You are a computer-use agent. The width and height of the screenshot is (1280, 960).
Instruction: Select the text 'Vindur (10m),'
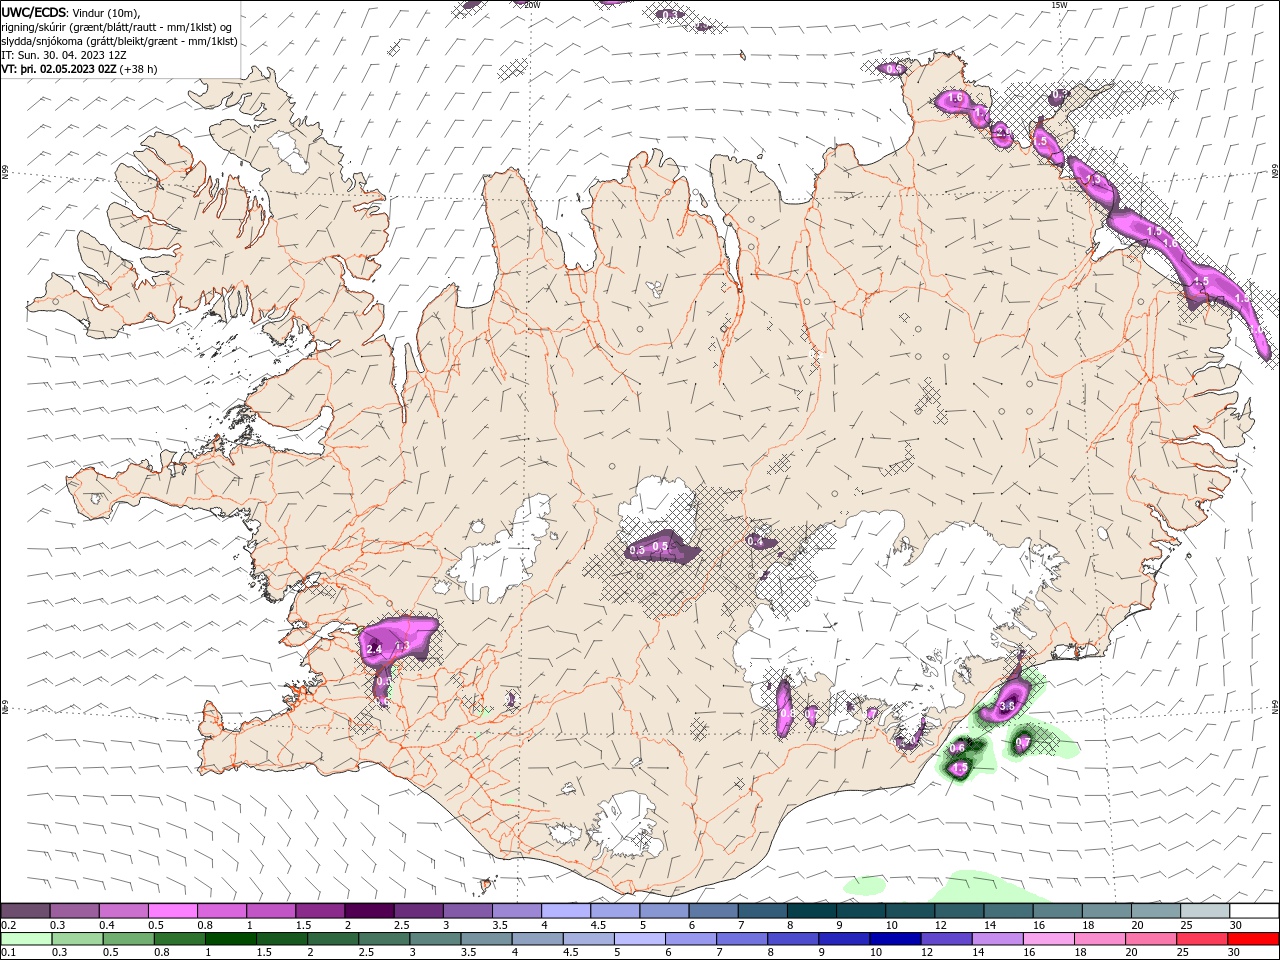[107, 13]
